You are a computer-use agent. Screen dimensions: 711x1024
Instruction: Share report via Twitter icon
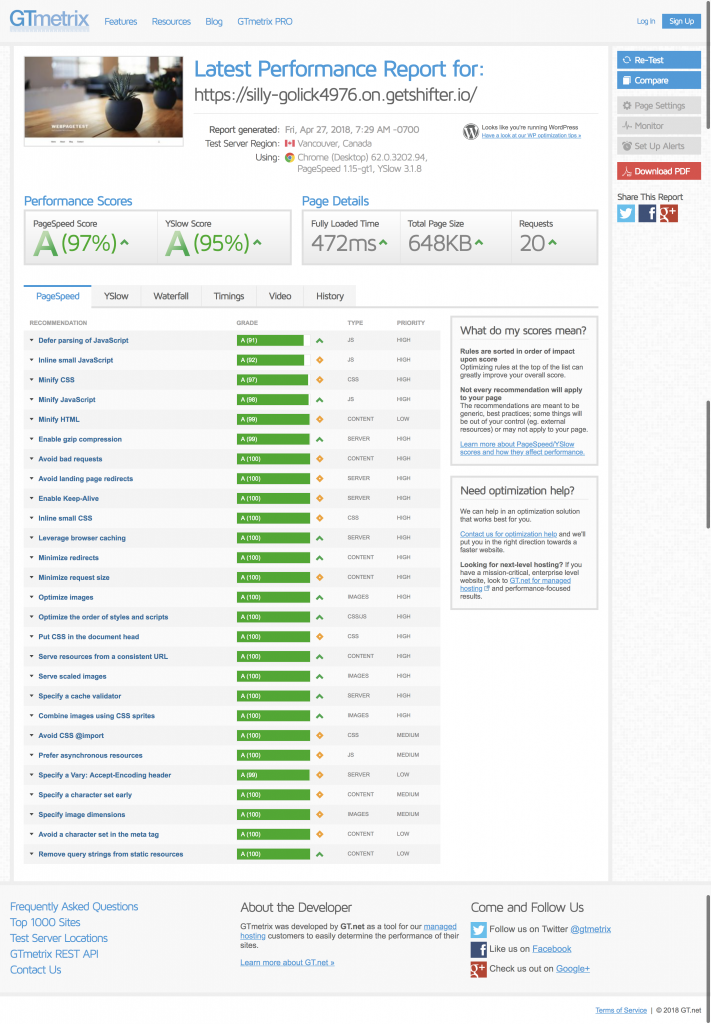[625, 214]
